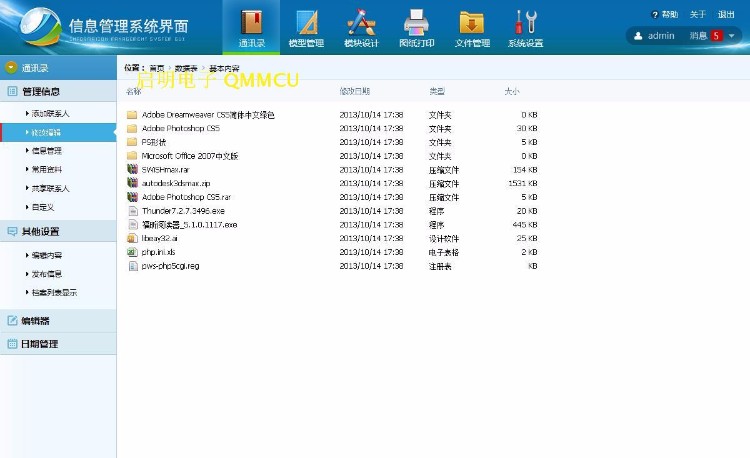Open the 模型管理 ruler icon module

click(x=306, y=28)
